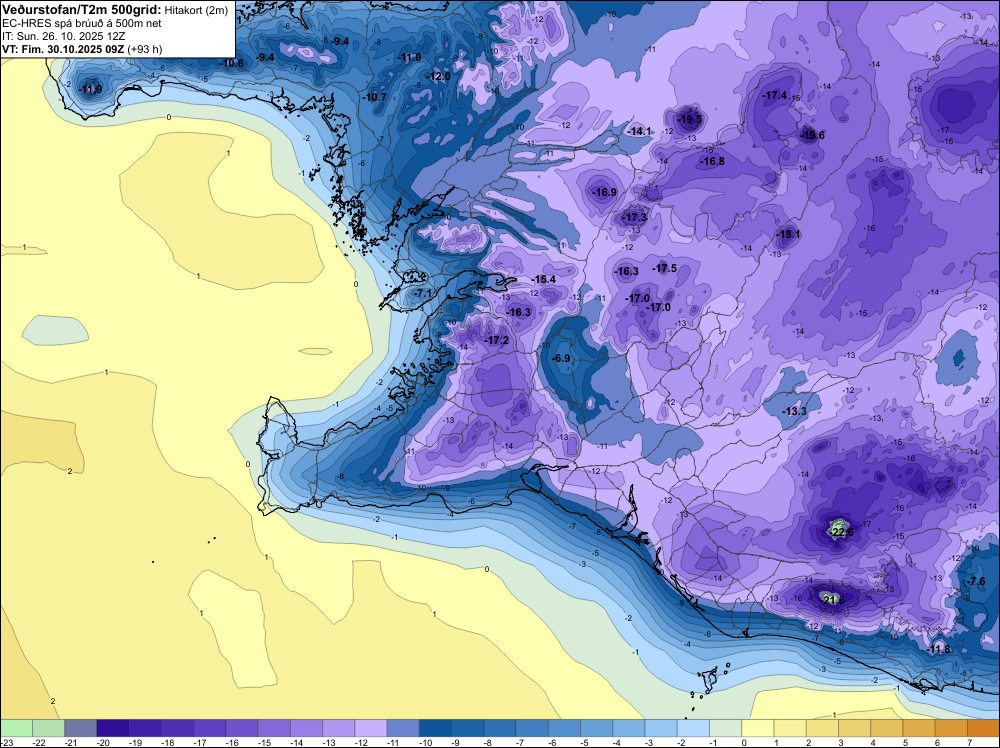Click the light green -22 legend swatch
Image resolution: width=1000 pixels, height=748 pixels.
coord(48,728)
